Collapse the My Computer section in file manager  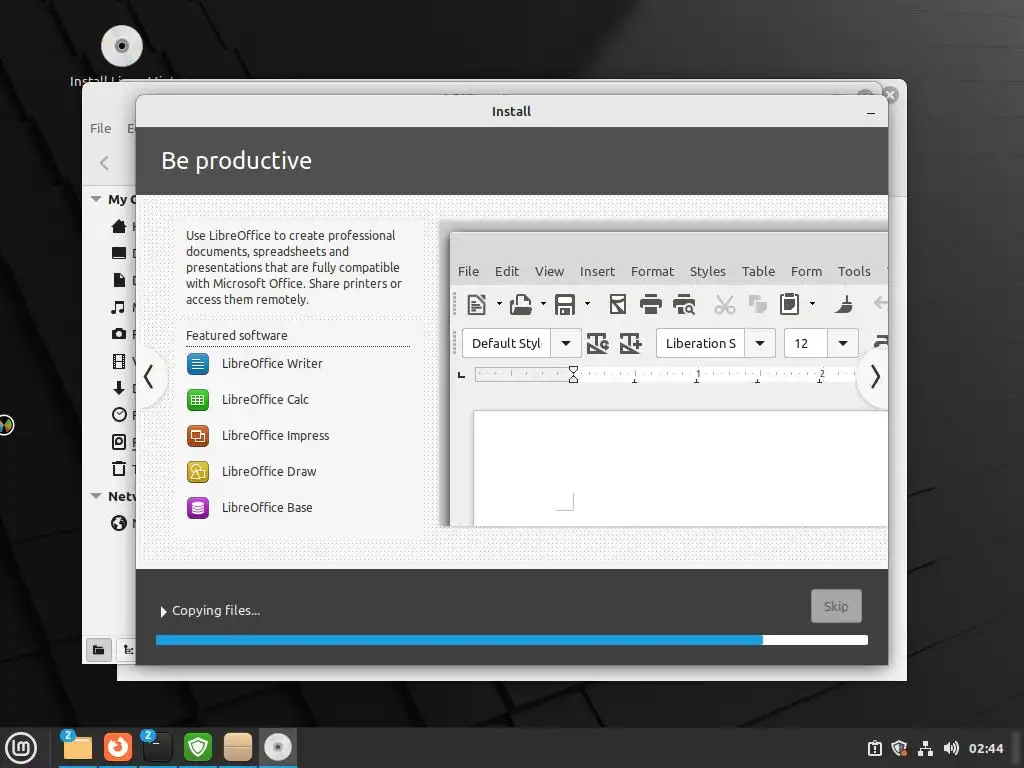(x=96, y=199)
